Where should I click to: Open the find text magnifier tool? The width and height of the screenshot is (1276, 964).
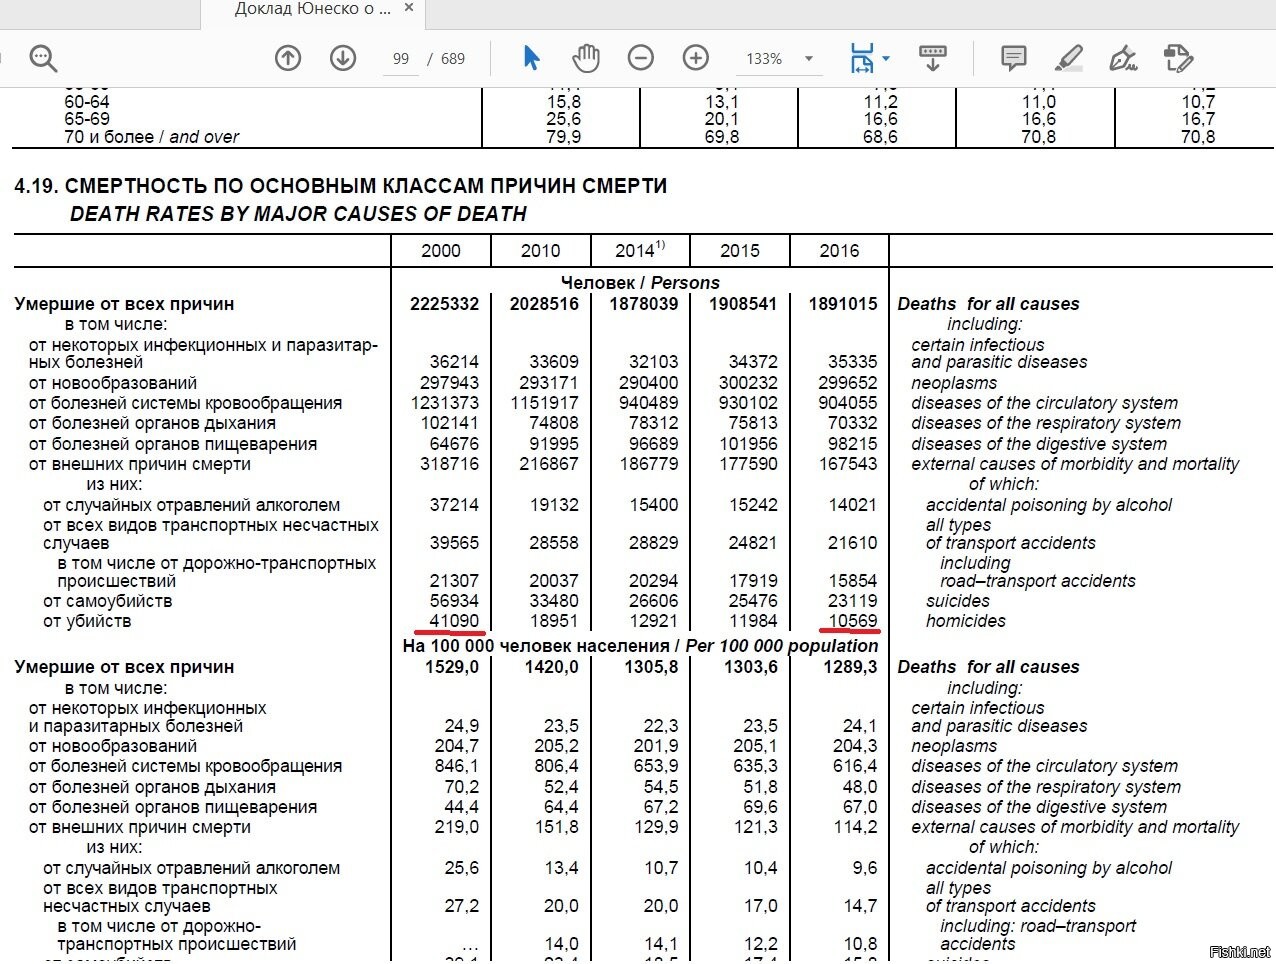[43, 58]
